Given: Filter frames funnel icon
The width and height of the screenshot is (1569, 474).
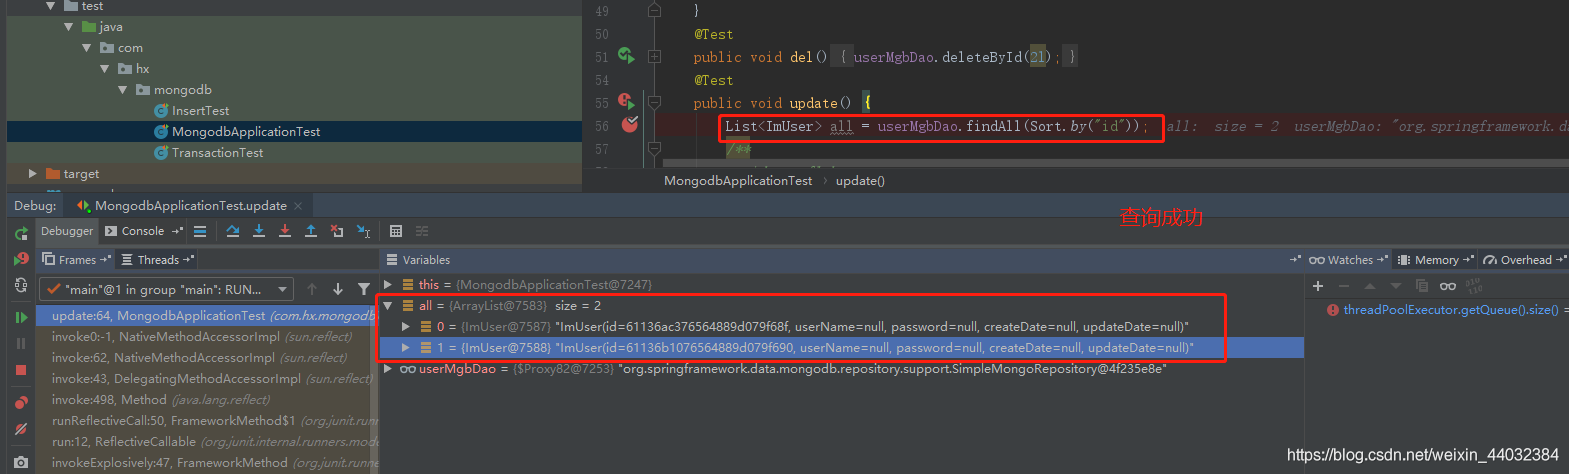Looking at the screenshot, I should coord(364,289).
